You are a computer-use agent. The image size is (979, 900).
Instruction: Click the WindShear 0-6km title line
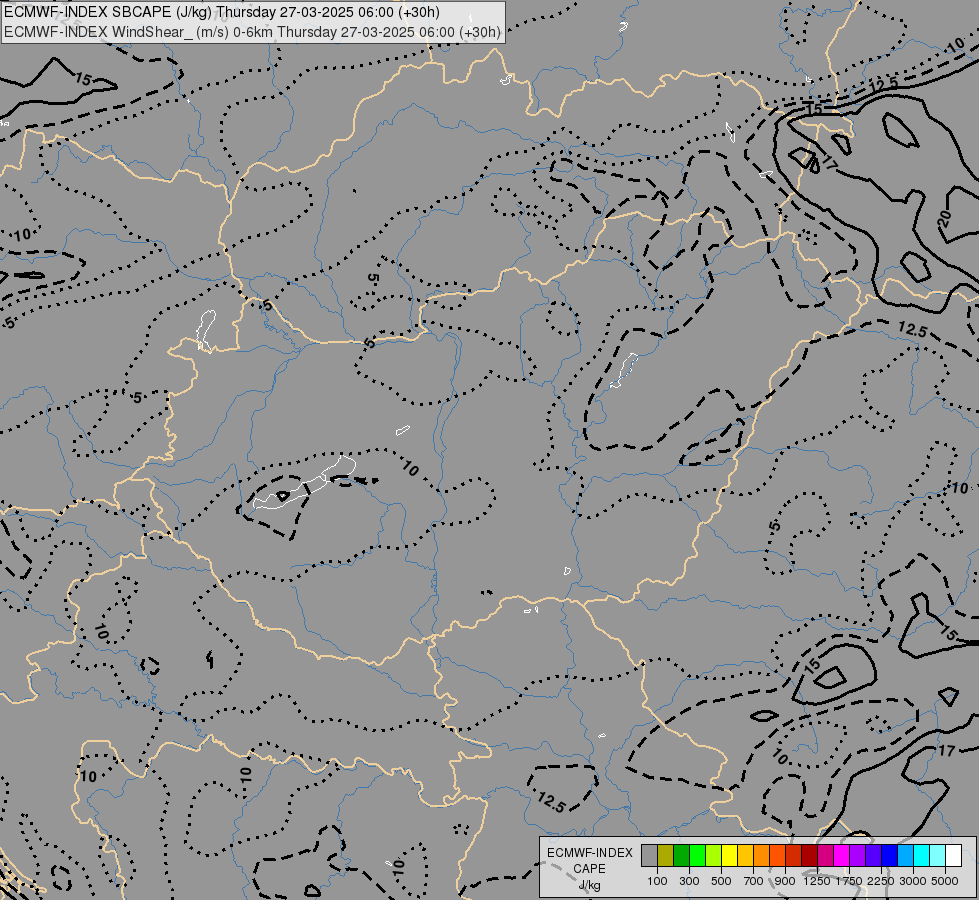point(252,32)
